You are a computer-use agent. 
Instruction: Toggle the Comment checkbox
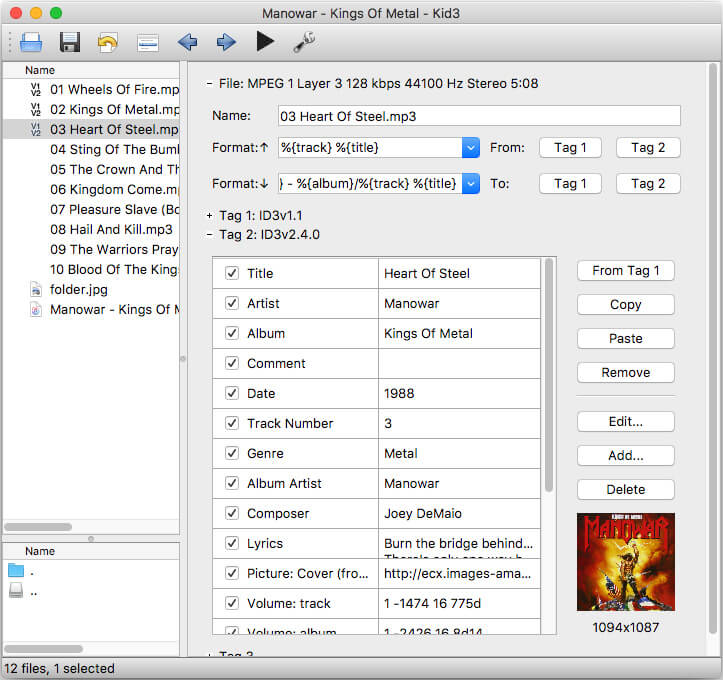click(232, 363)
